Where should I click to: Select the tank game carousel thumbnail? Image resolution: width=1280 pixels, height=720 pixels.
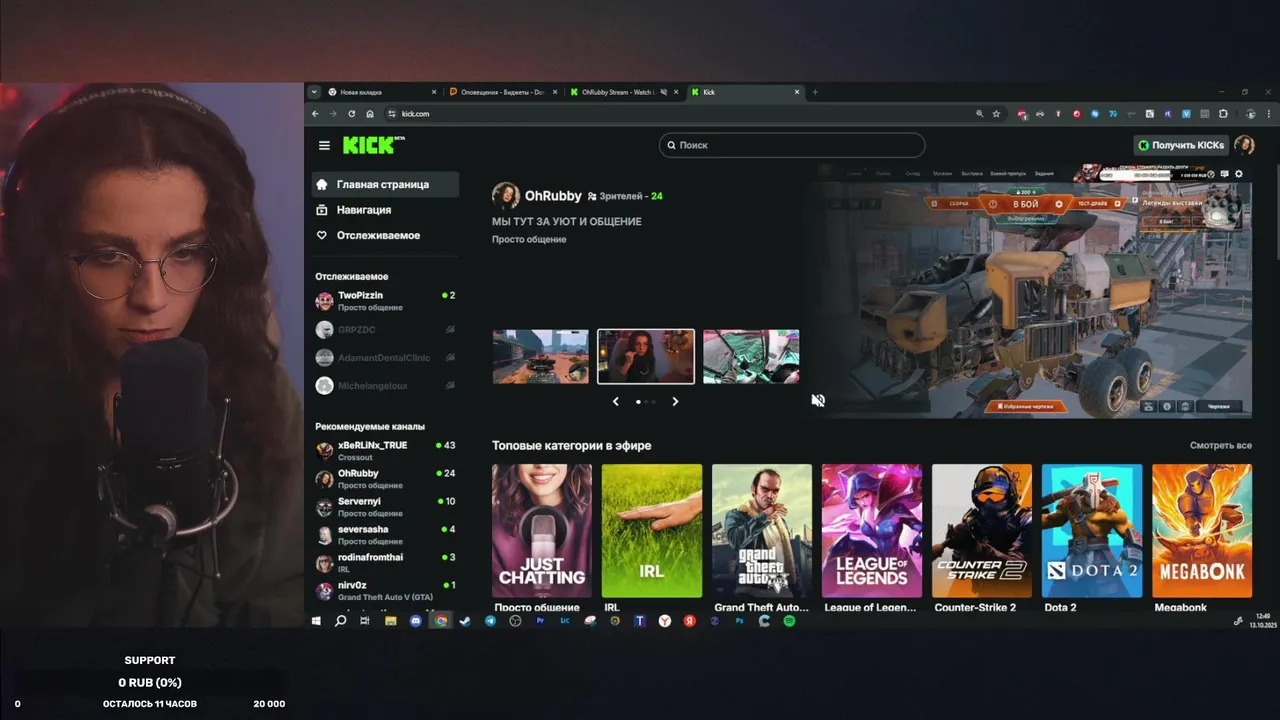point(540,357)
